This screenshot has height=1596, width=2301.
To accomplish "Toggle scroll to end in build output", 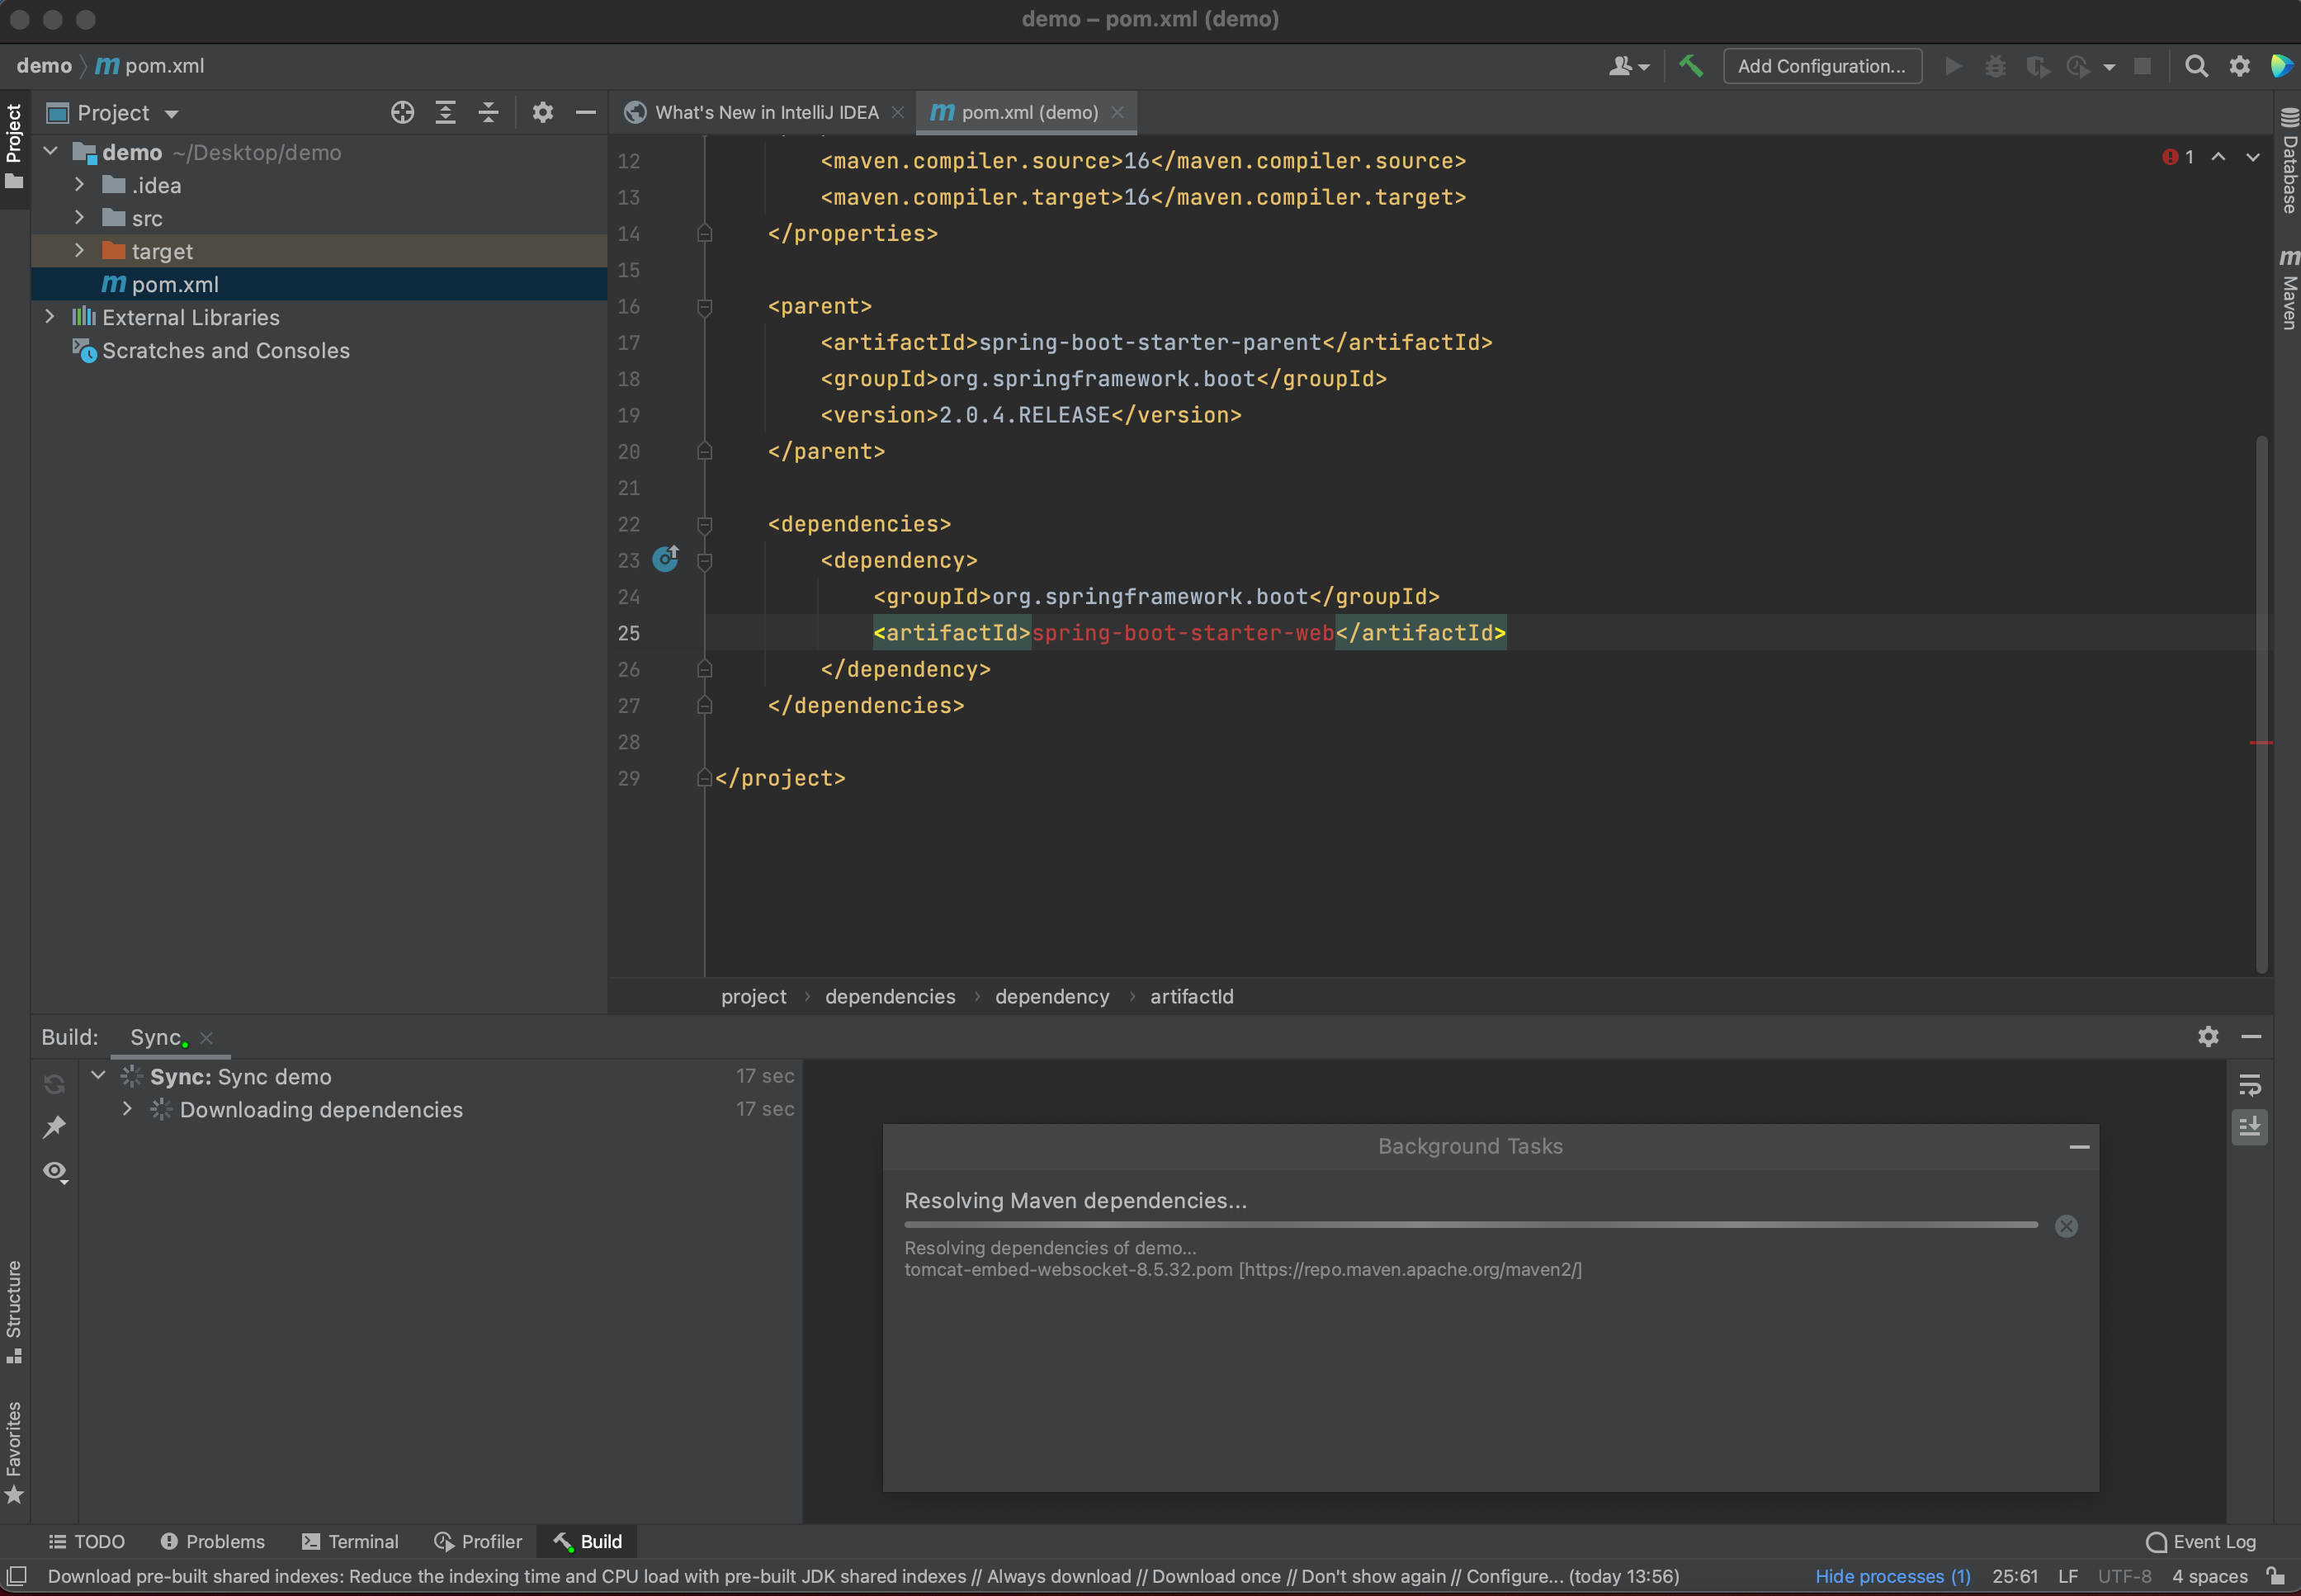I will pos(2249,1127).
